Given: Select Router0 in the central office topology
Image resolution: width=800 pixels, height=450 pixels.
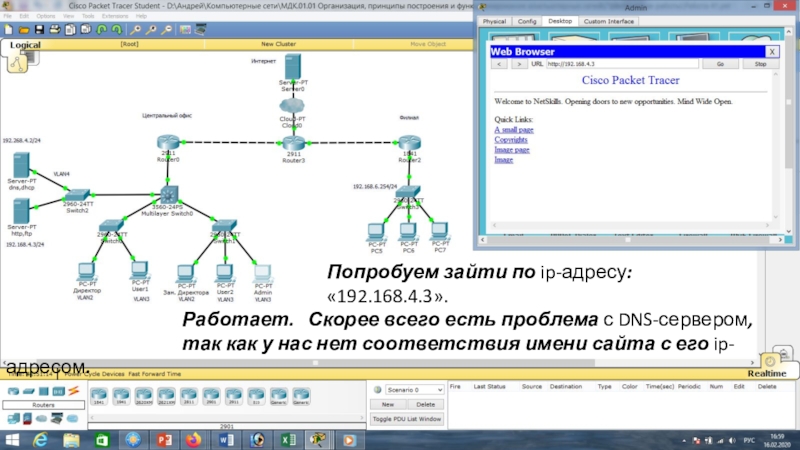Looking at the screenshot, I should (168, 142).
